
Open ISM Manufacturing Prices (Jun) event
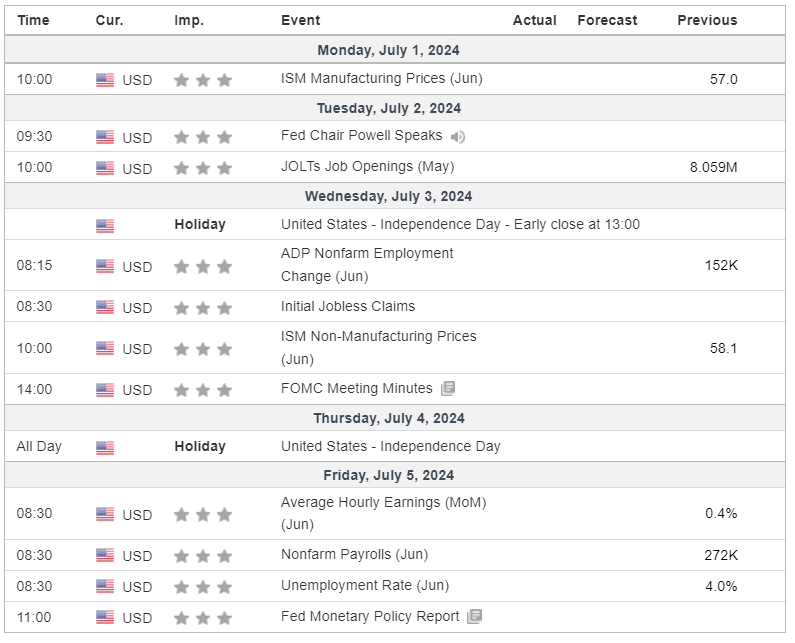pyautogui.click(x=382, y=79)
